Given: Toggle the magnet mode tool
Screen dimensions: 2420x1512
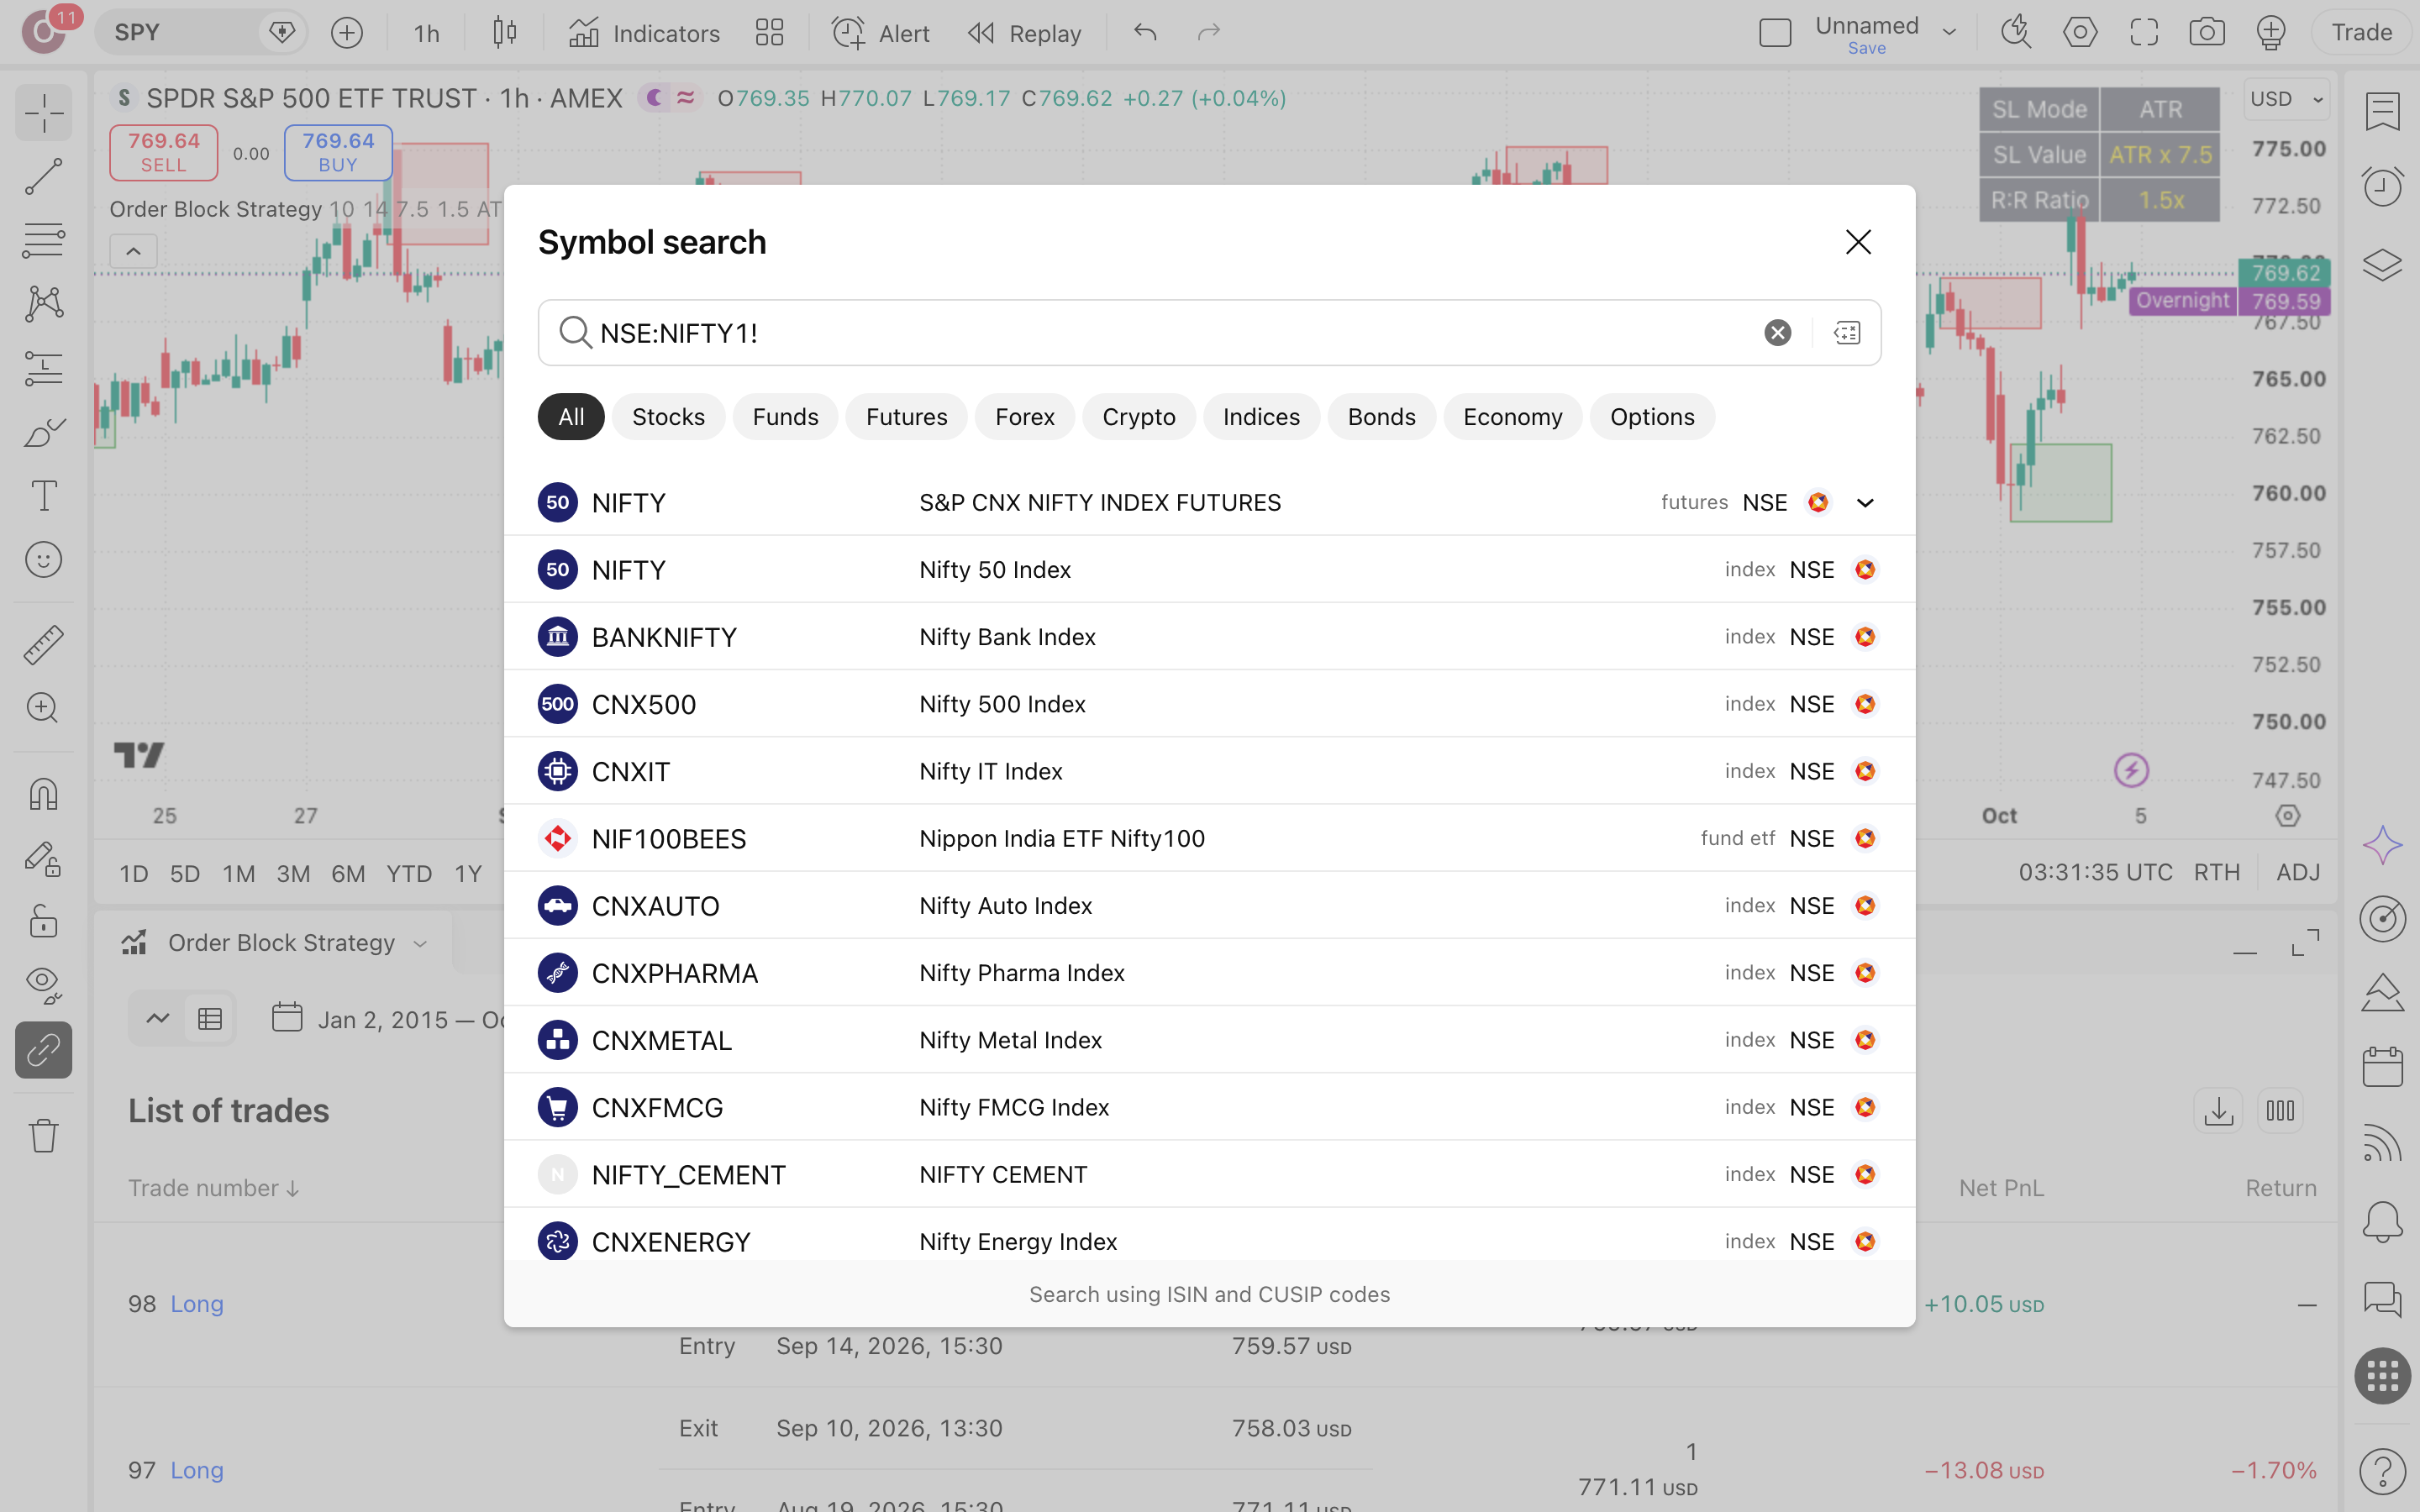Looking at the screenshot, I should [43, 795].
